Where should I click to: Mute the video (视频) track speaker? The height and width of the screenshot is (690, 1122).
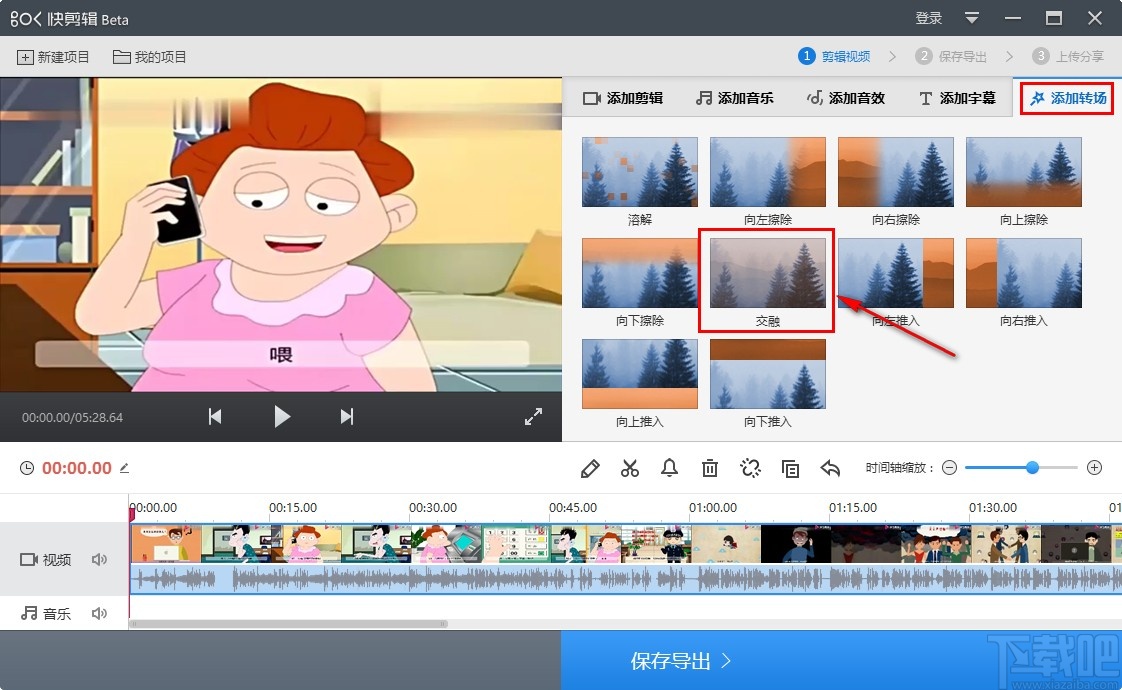tap(99, 560)
